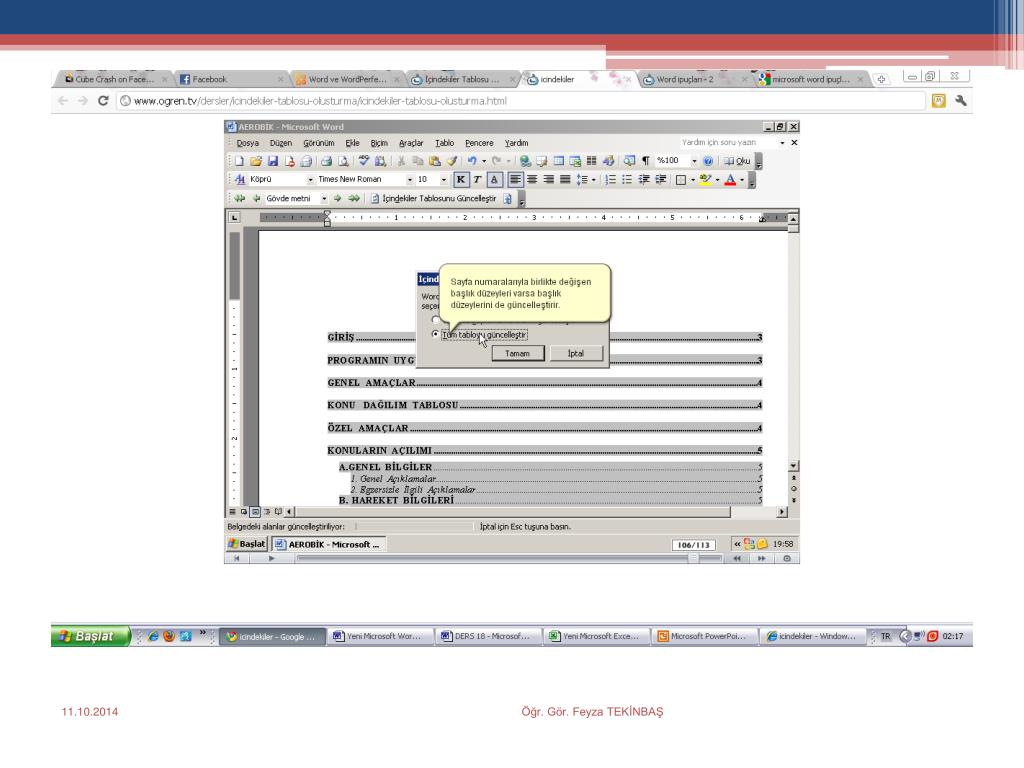Insert a table using the toolbar icon
Screen dimensions: 1024x768
pyautogui.click(x=559, y=161)
